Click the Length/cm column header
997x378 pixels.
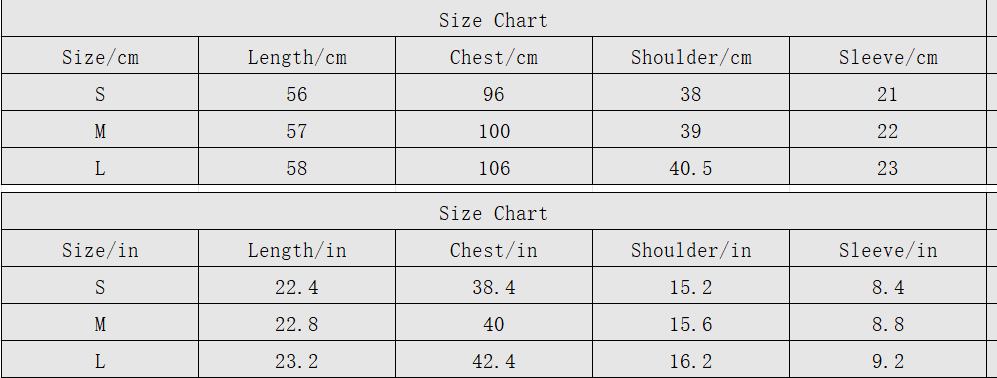[x=297, y=55]
